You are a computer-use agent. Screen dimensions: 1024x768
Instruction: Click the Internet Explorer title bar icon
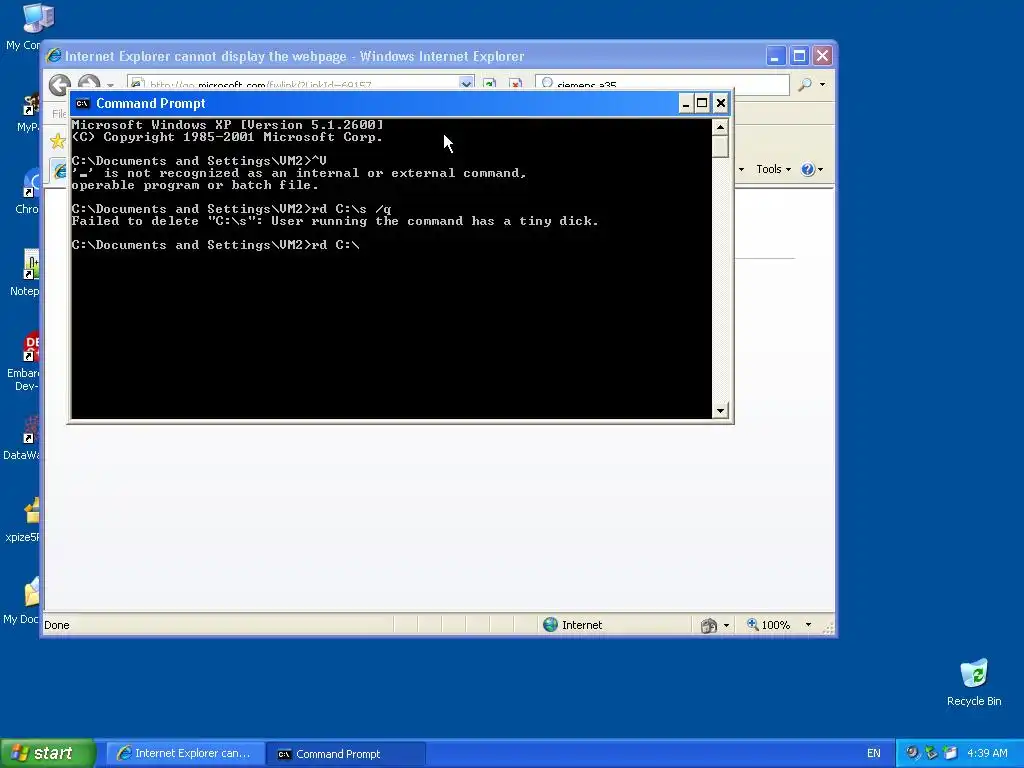[x=54, y=56]
